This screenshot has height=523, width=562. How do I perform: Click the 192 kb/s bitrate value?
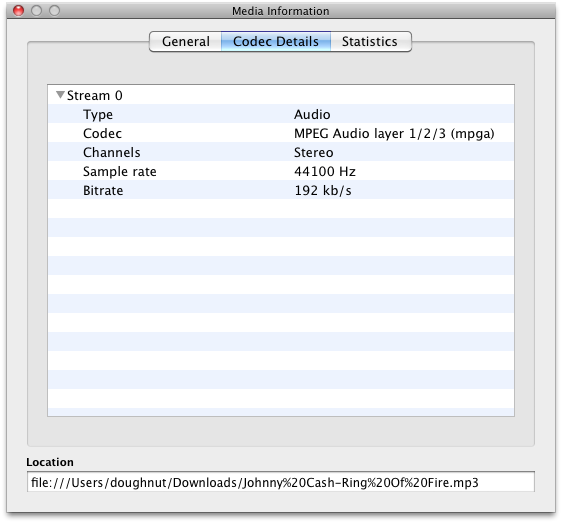[323, 190]
